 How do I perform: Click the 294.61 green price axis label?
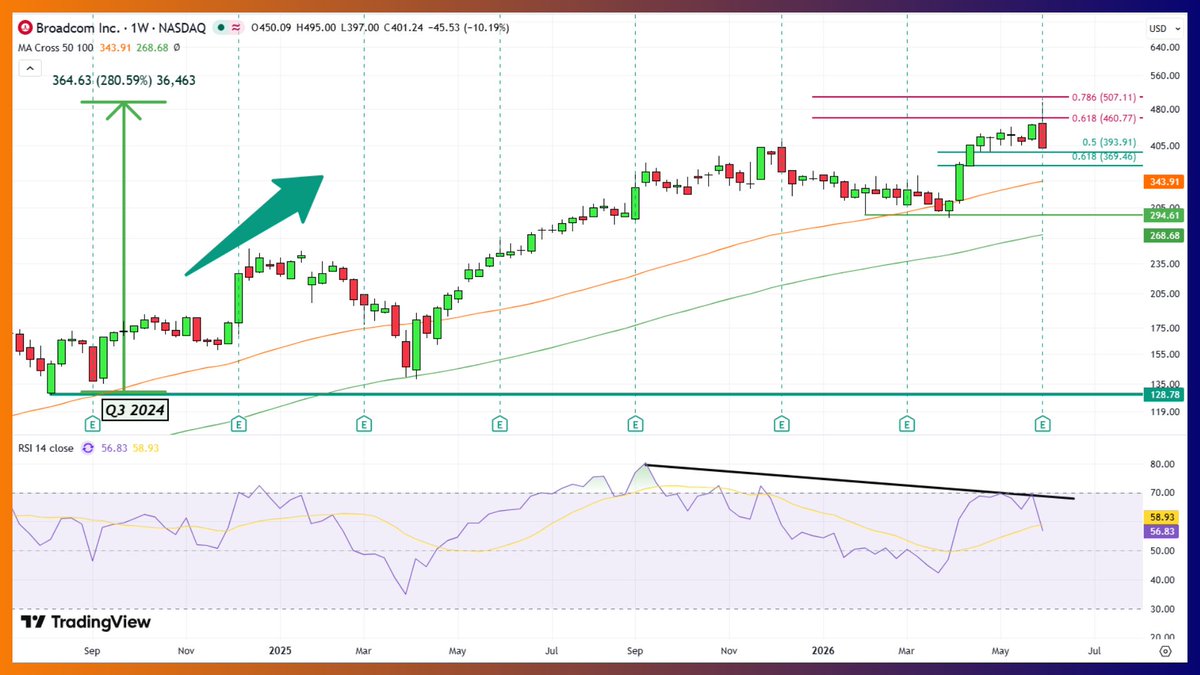tap(1165, 215)
